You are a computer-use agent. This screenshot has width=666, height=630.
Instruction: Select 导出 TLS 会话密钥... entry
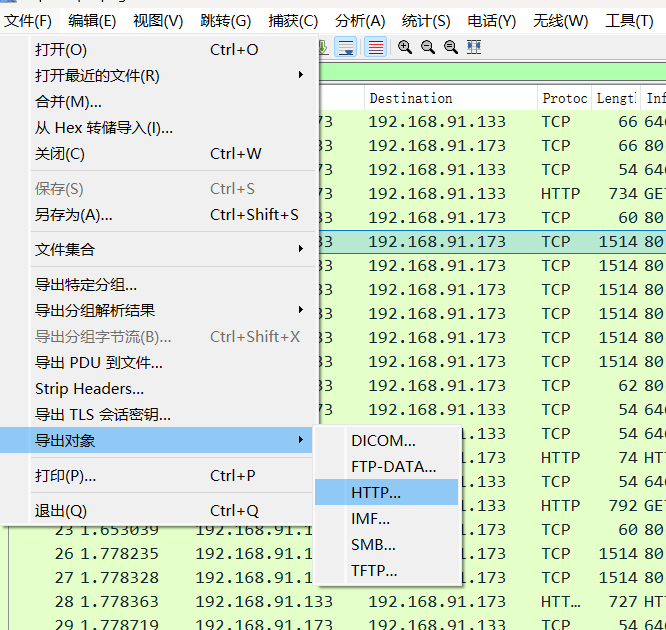[x=159, y=415]
